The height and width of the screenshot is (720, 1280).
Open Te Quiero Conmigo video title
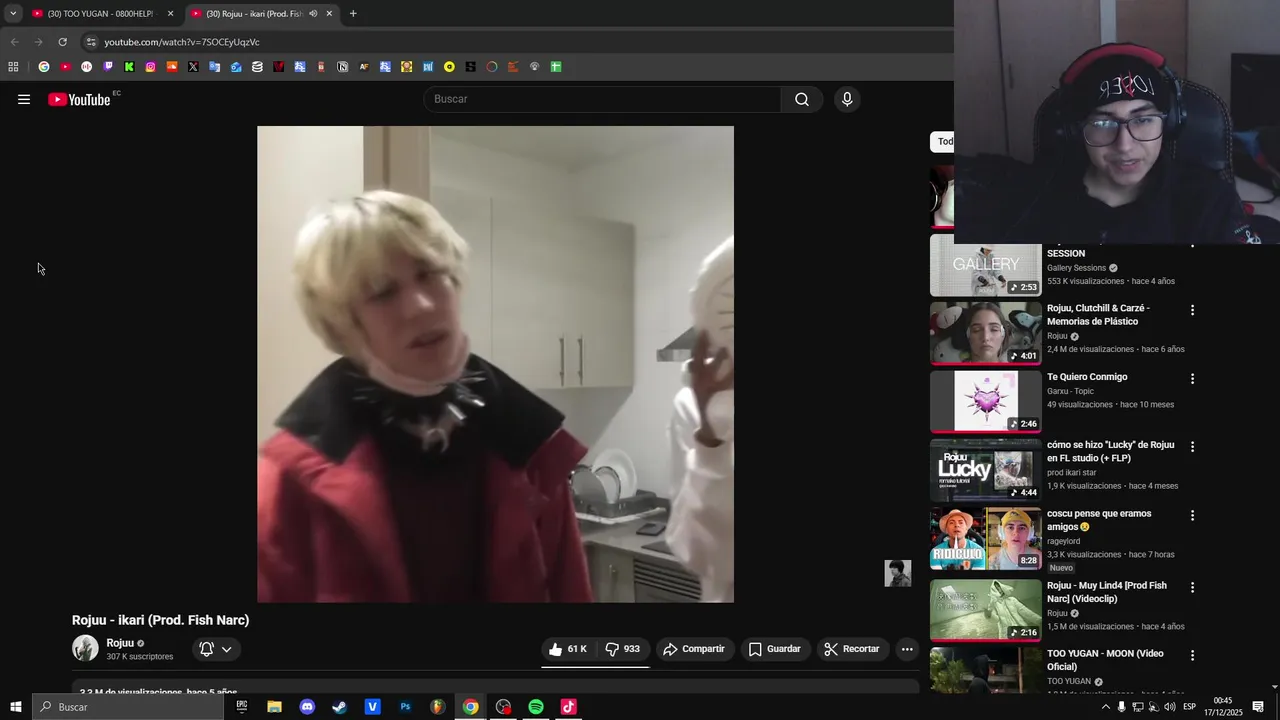(1087, 377)
